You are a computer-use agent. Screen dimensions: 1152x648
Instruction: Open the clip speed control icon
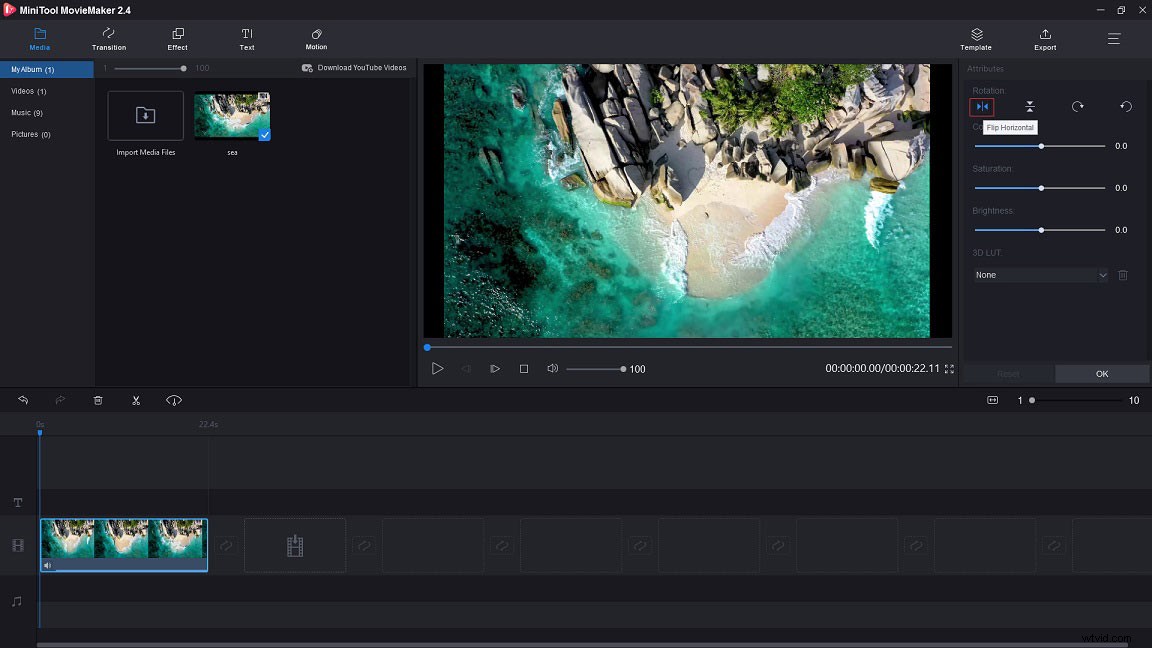(x=174, y=400)
